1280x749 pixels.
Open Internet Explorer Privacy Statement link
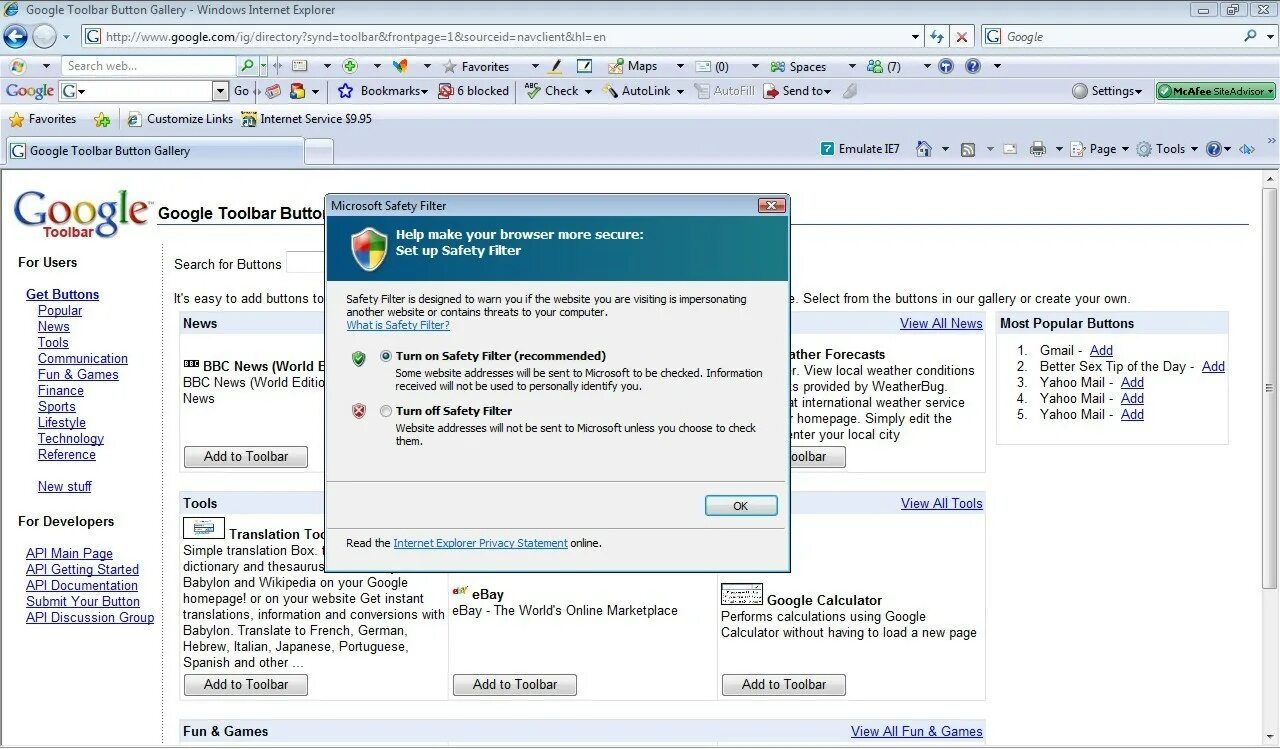(480, 543)
